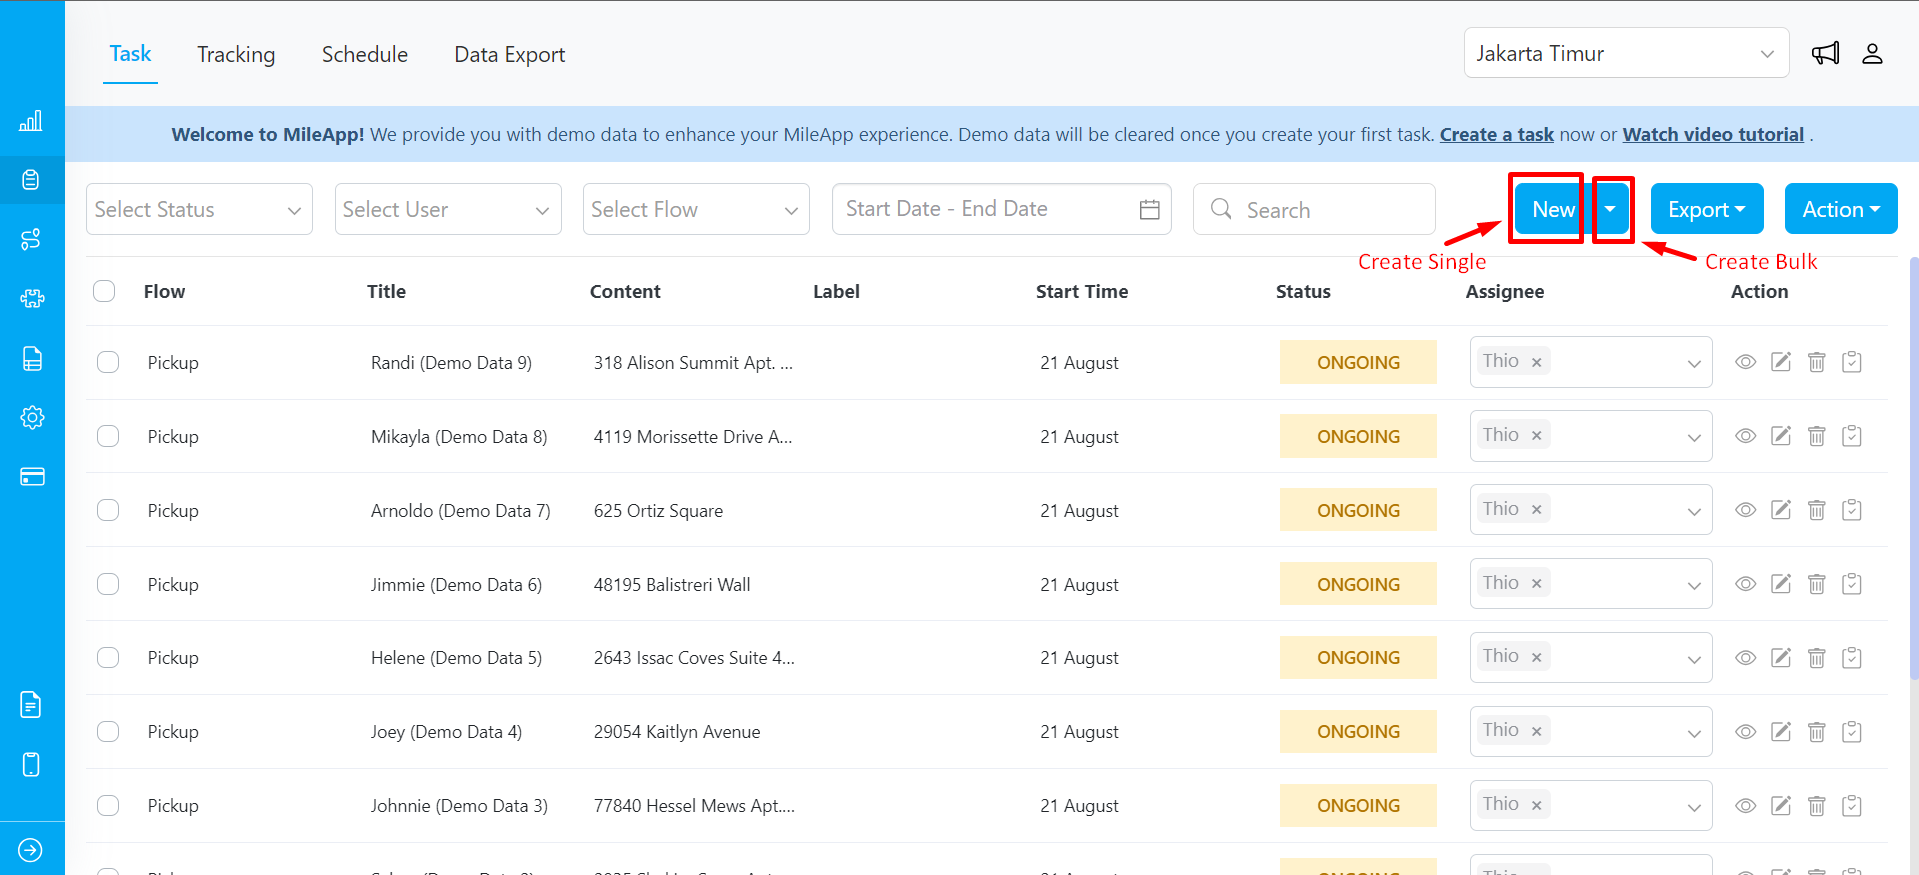Open the Action dropdown

(x=1841, y=209)
